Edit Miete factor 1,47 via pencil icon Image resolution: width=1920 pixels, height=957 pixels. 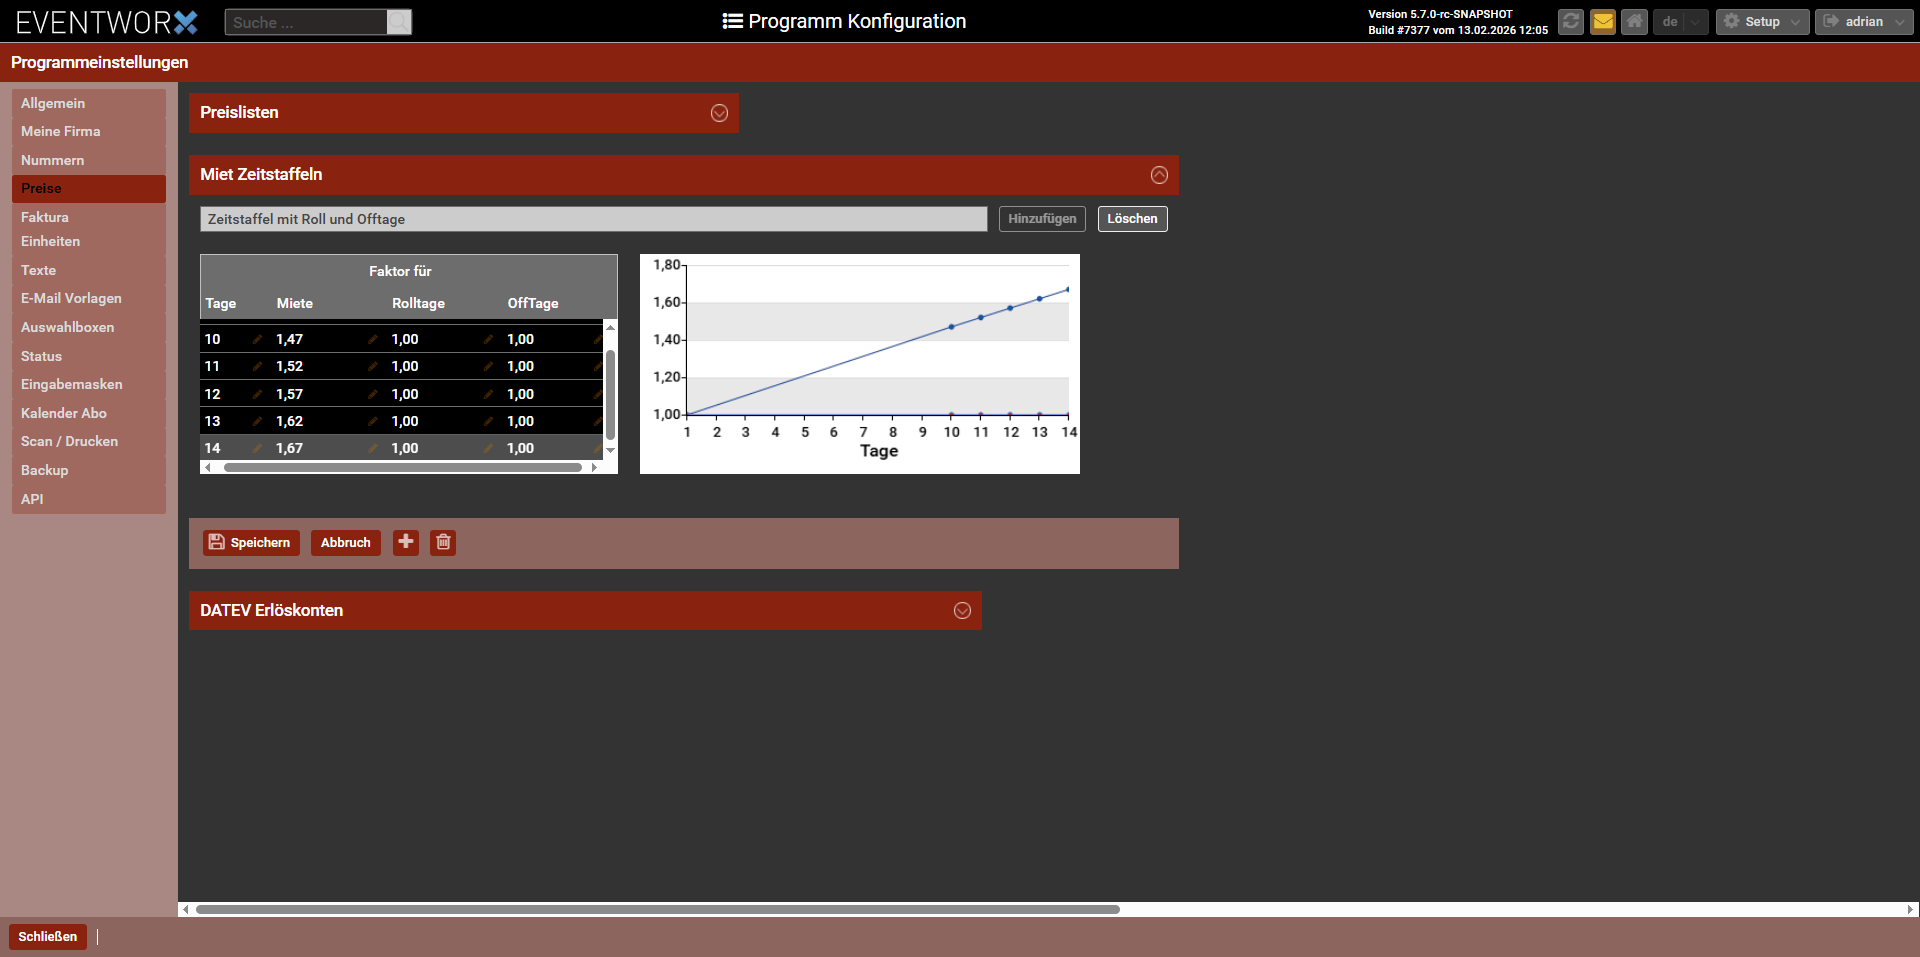[x=372, y=339]
